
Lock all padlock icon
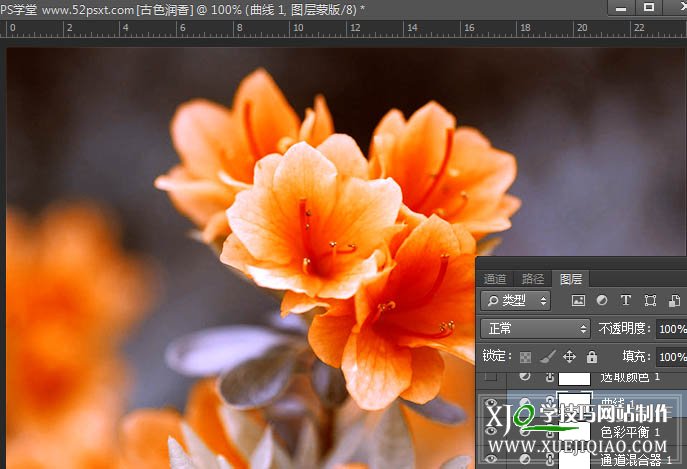[x=591, y=356]
